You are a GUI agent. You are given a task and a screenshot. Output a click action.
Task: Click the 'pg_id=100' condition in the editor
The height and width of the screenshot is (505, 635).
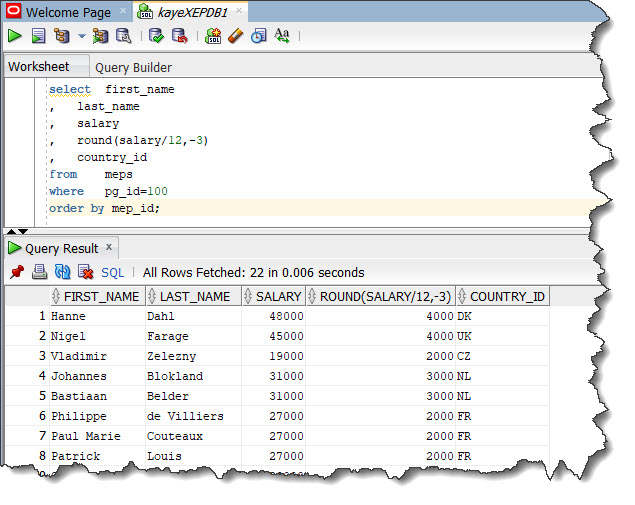[x=136, y=191]
